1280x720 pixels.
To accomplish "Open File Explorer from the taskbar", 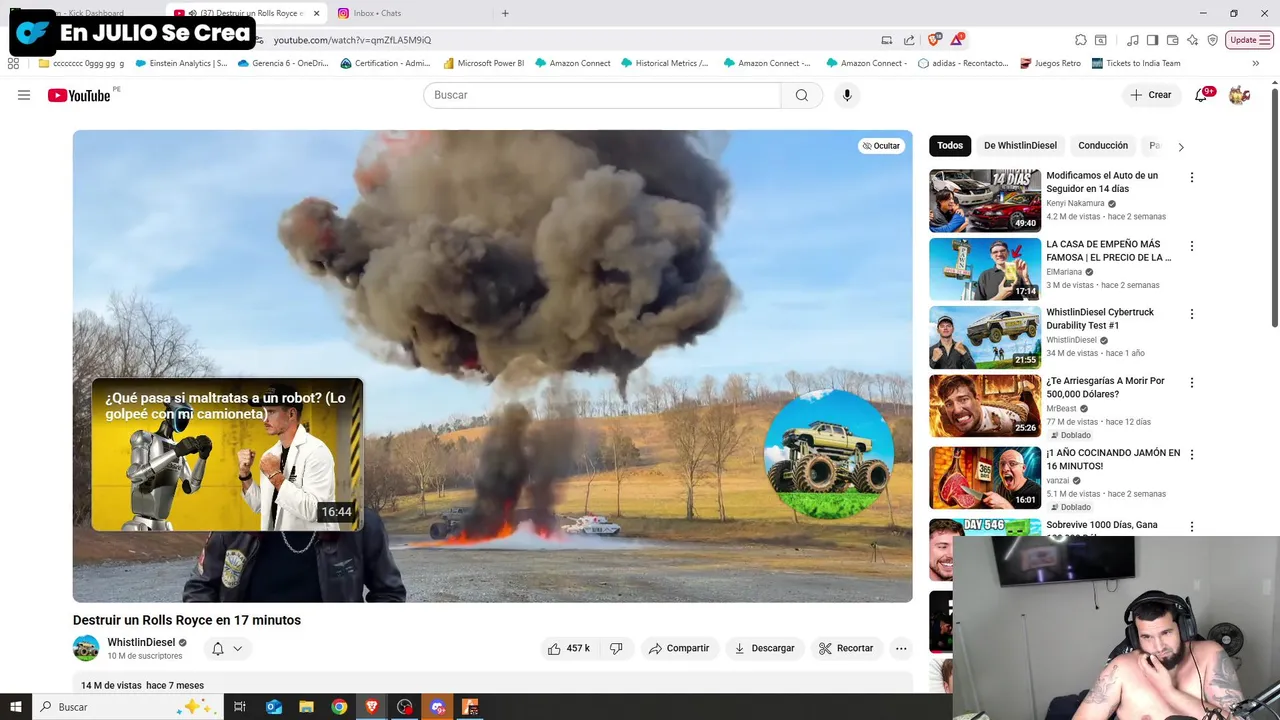I will [306, 707].
